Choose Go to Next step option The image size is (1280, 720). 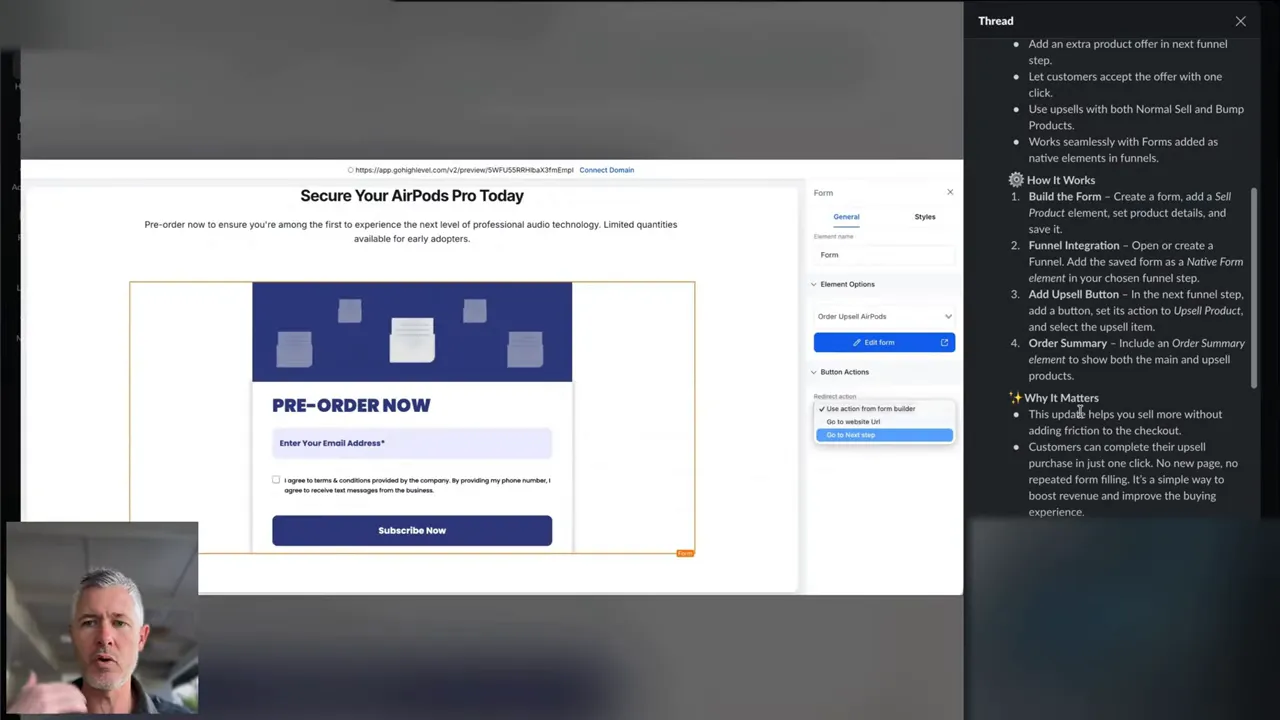pos(884,435)
